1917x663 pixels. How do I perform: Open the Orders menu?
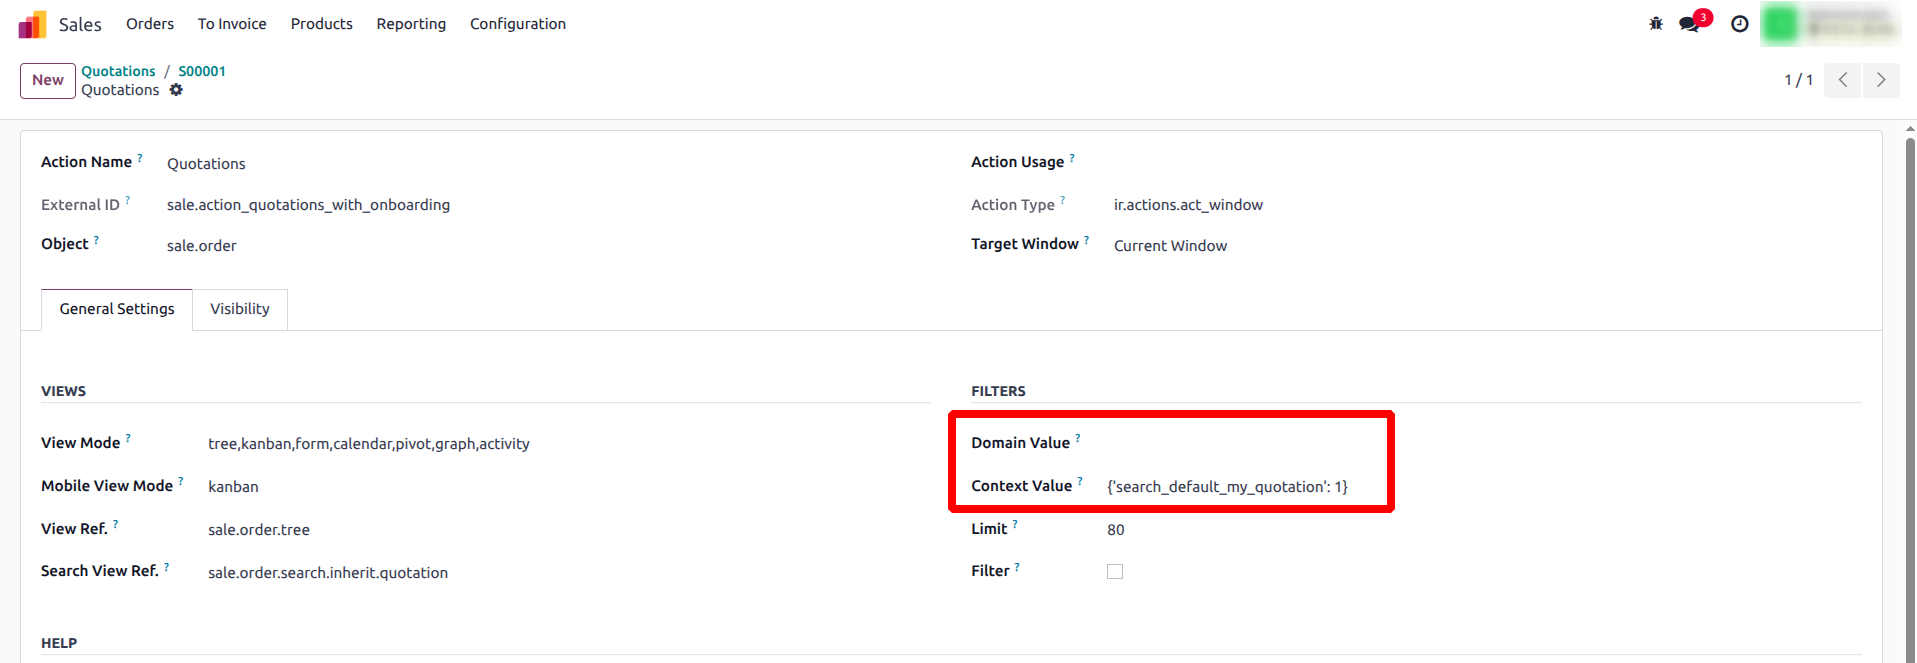(x=150, y=24)
